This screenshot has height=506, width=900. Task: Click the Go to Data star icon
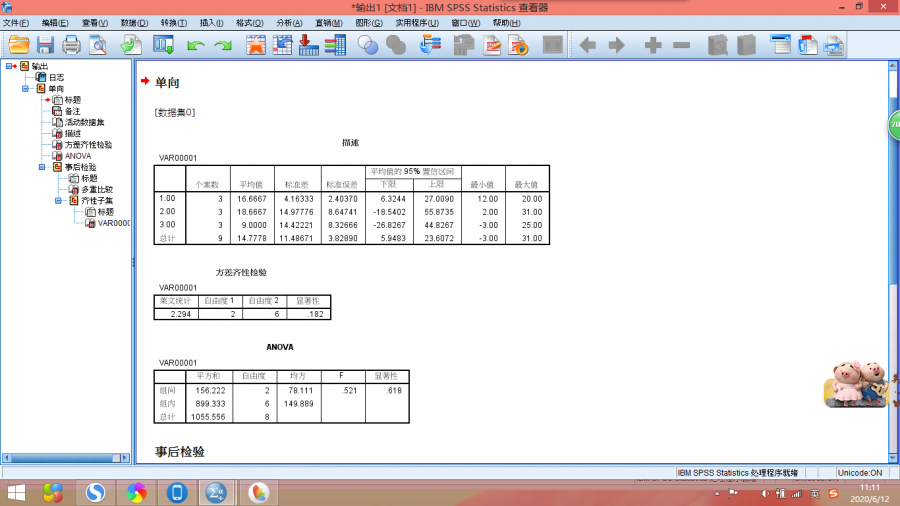pyautogui.click(x=256, y=45)
